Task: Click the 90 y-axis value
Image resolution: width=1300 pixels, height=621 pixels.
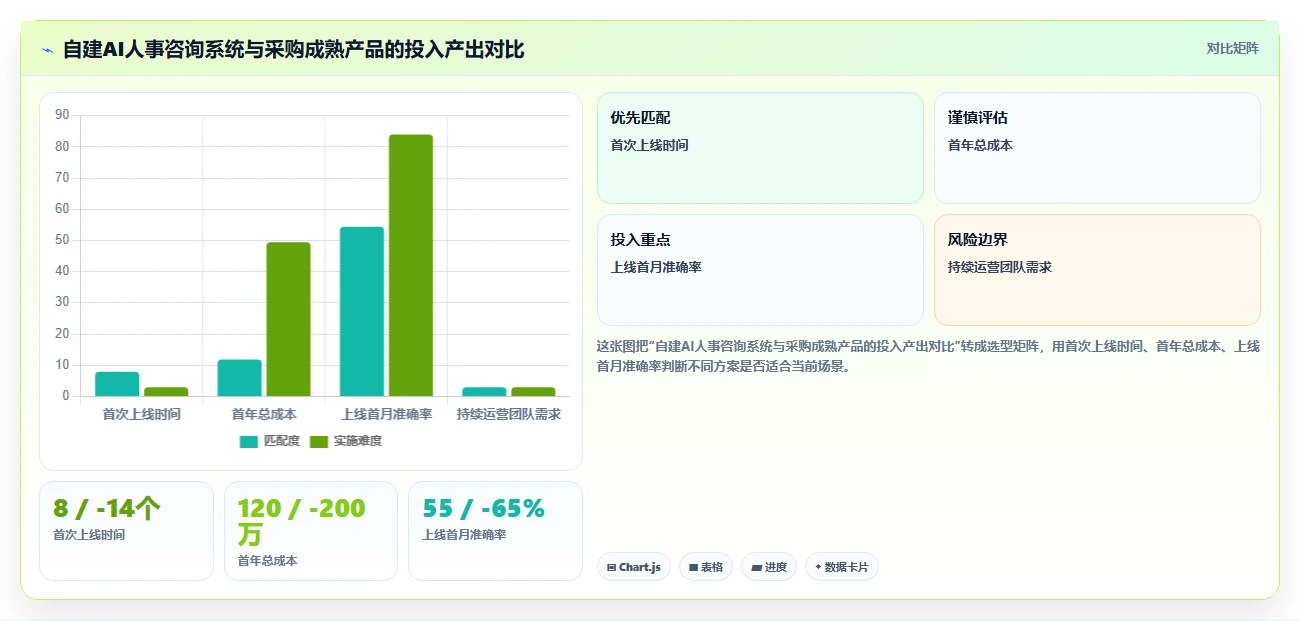Action: (x=62, y=115)
